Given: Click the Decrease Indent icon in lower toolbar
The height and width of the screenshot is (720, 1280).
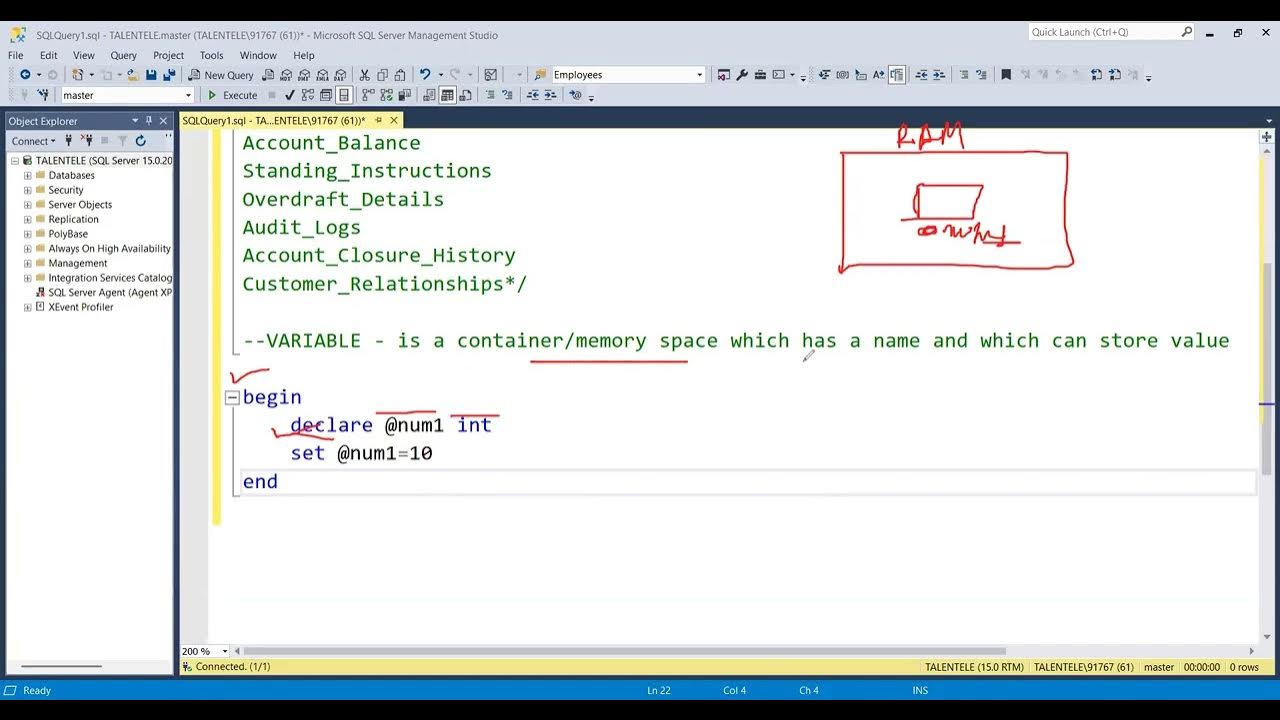Looking at the screenshot, I should pos(532,95).
